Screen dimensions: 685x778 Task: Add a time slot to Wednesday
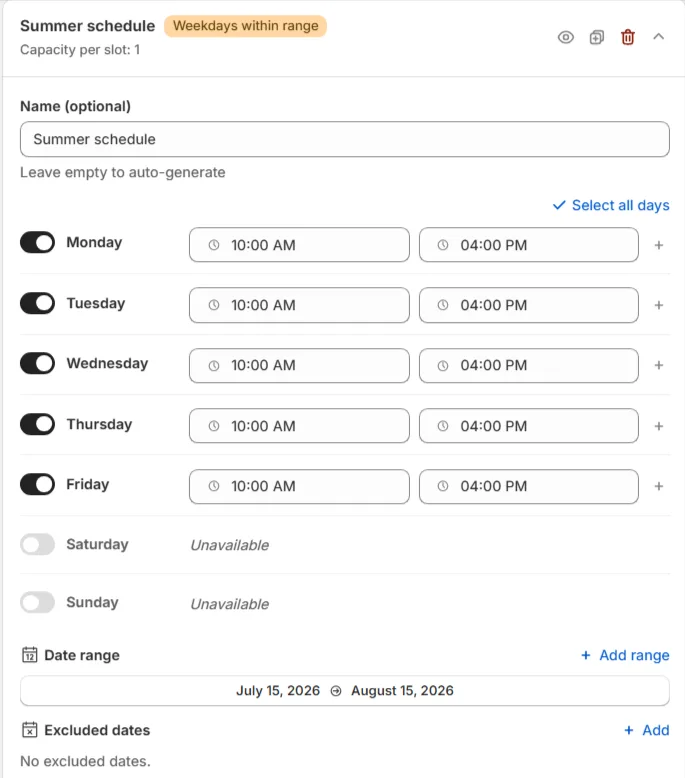[x=659, y=365]
